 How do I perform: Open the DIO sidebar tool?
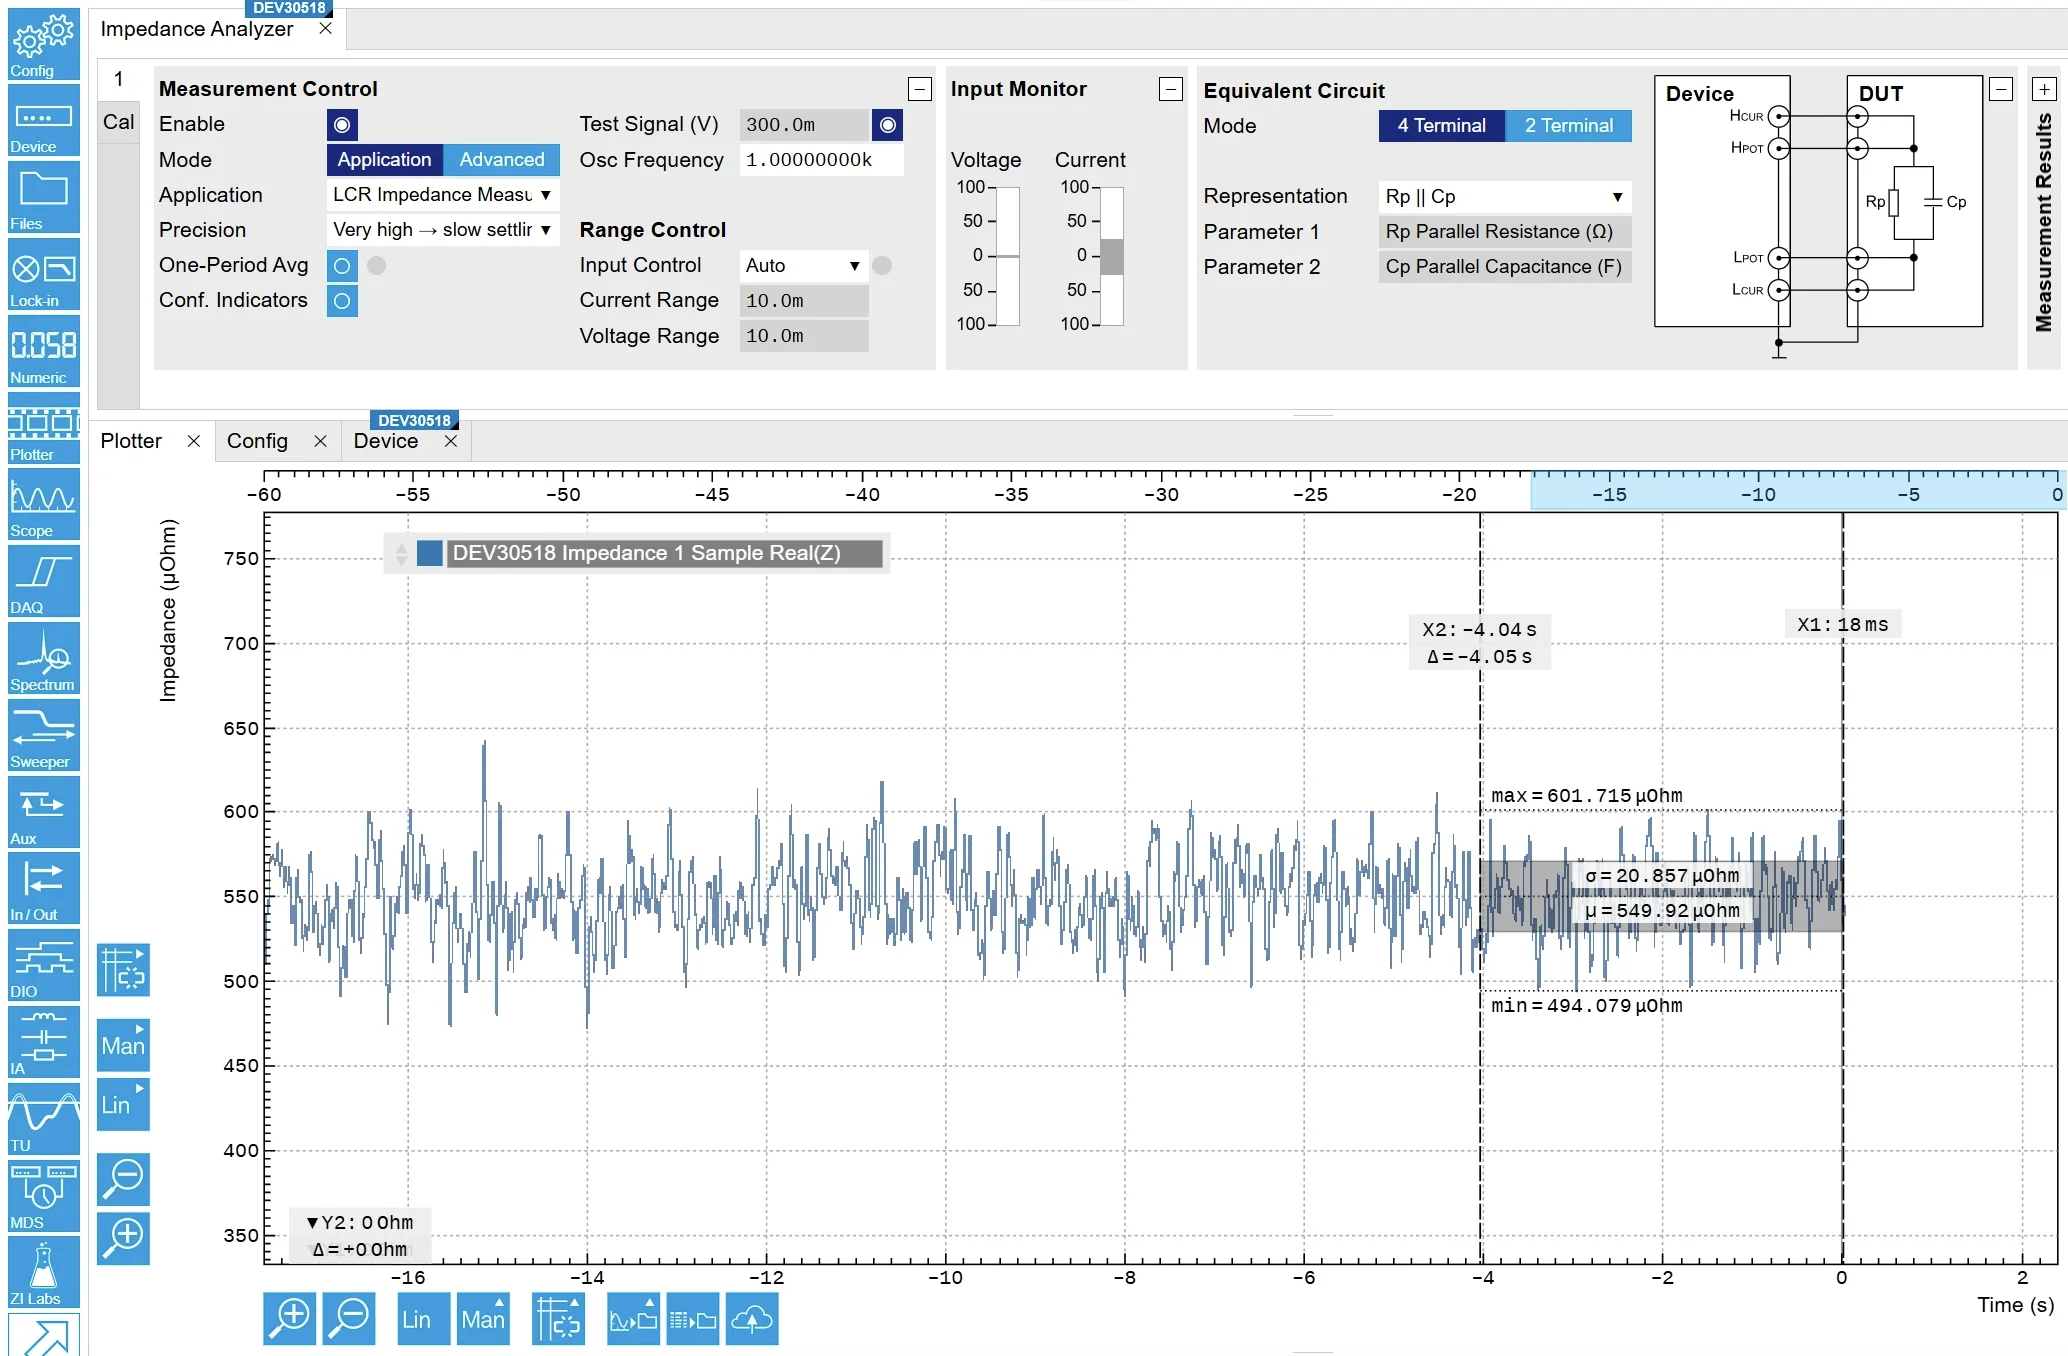[x=43, y=966]
